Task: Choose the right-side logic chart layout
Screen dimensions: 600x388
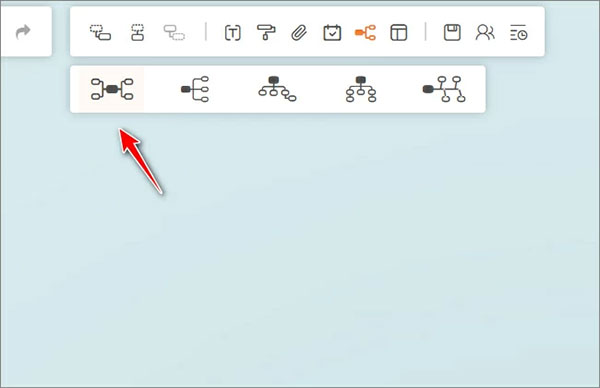Action: tap(195, 89)
